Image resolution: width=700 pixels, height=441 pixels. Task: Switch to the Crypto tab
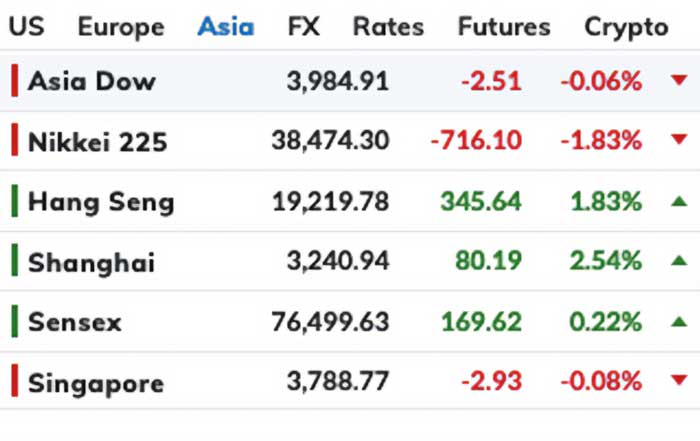[x=626, y=26]
